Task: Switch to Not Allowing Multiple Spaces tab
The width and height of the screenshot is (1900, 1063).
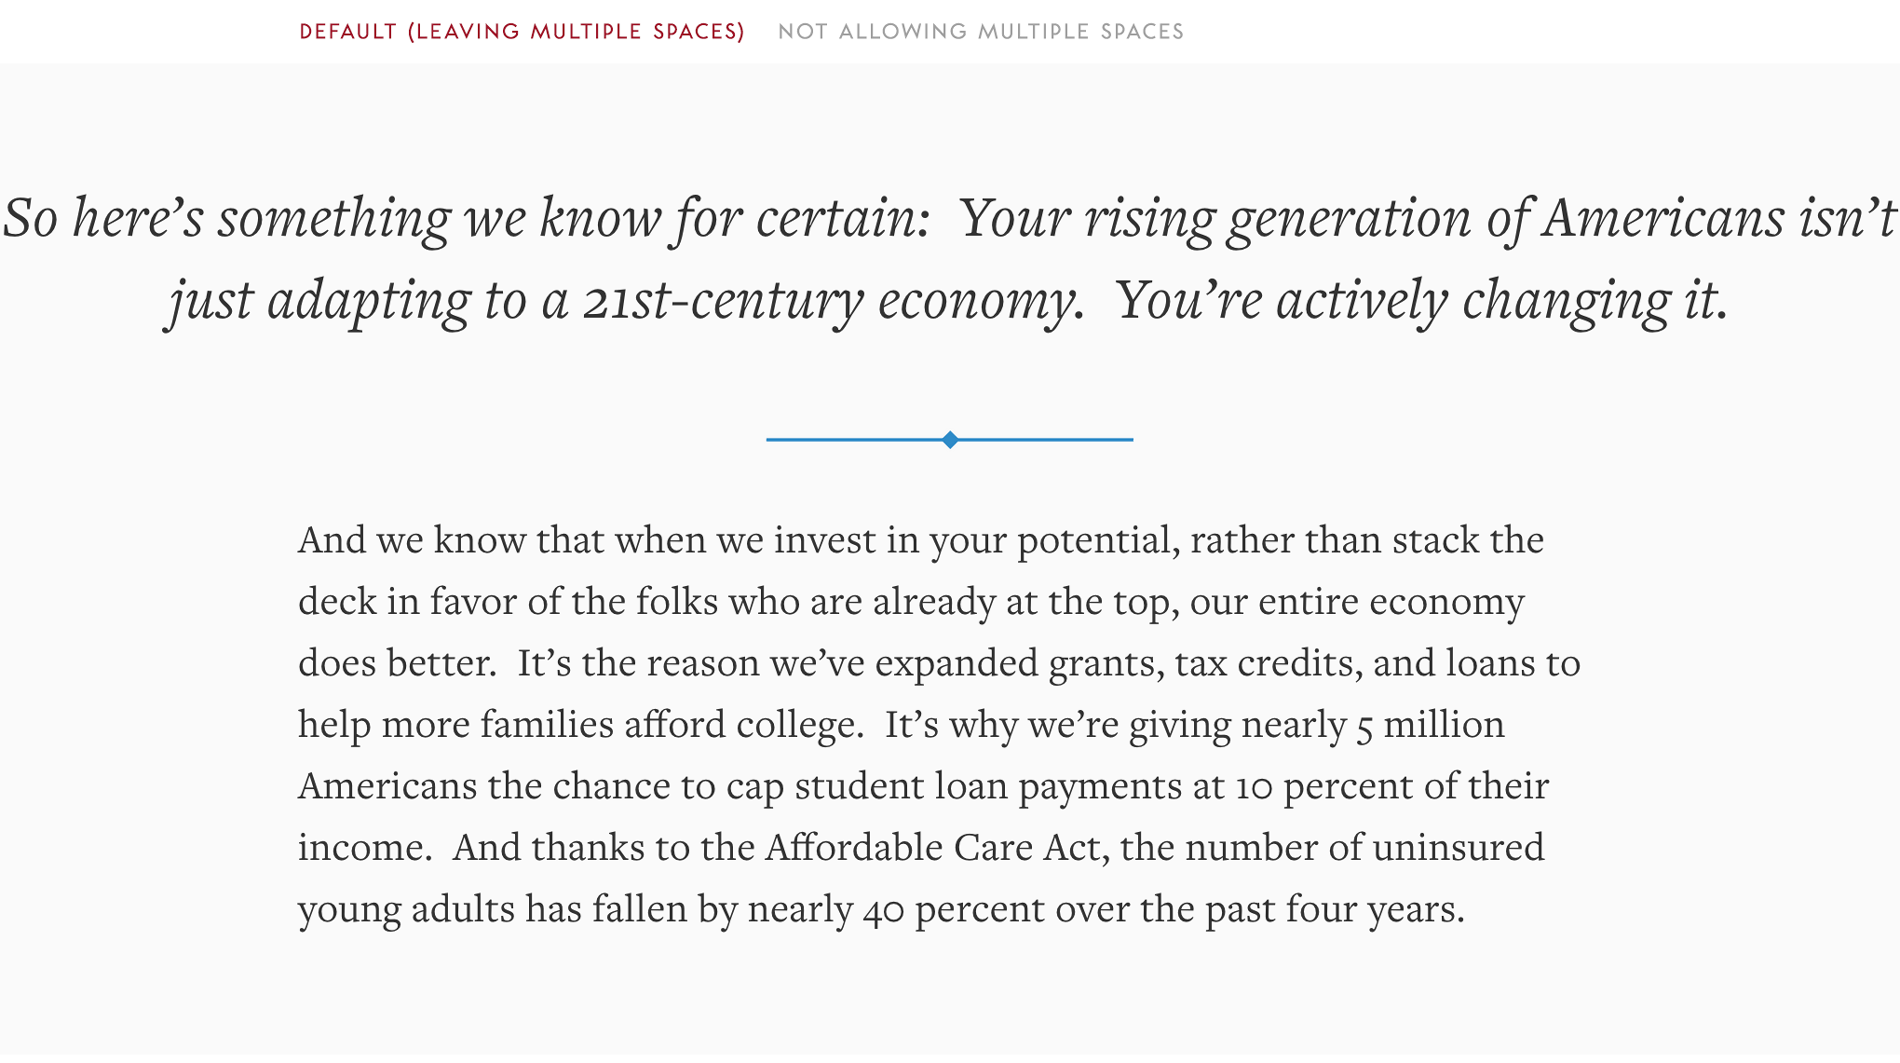Action: (x=981, y=32)
